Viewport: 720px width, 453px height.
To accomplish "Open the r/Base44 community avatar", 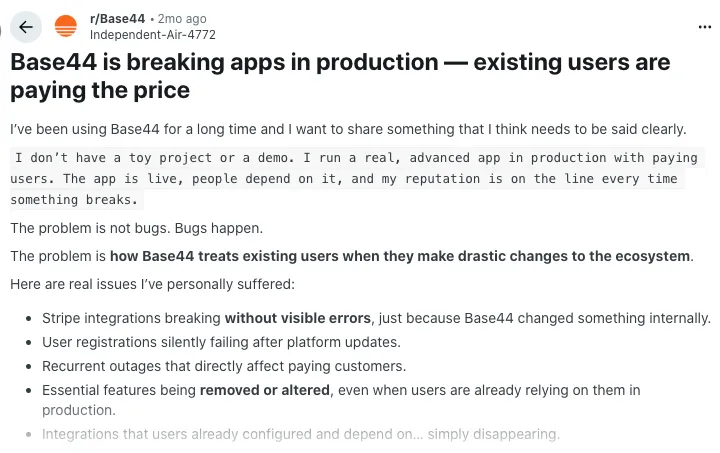I will click(x=66, y=27).
